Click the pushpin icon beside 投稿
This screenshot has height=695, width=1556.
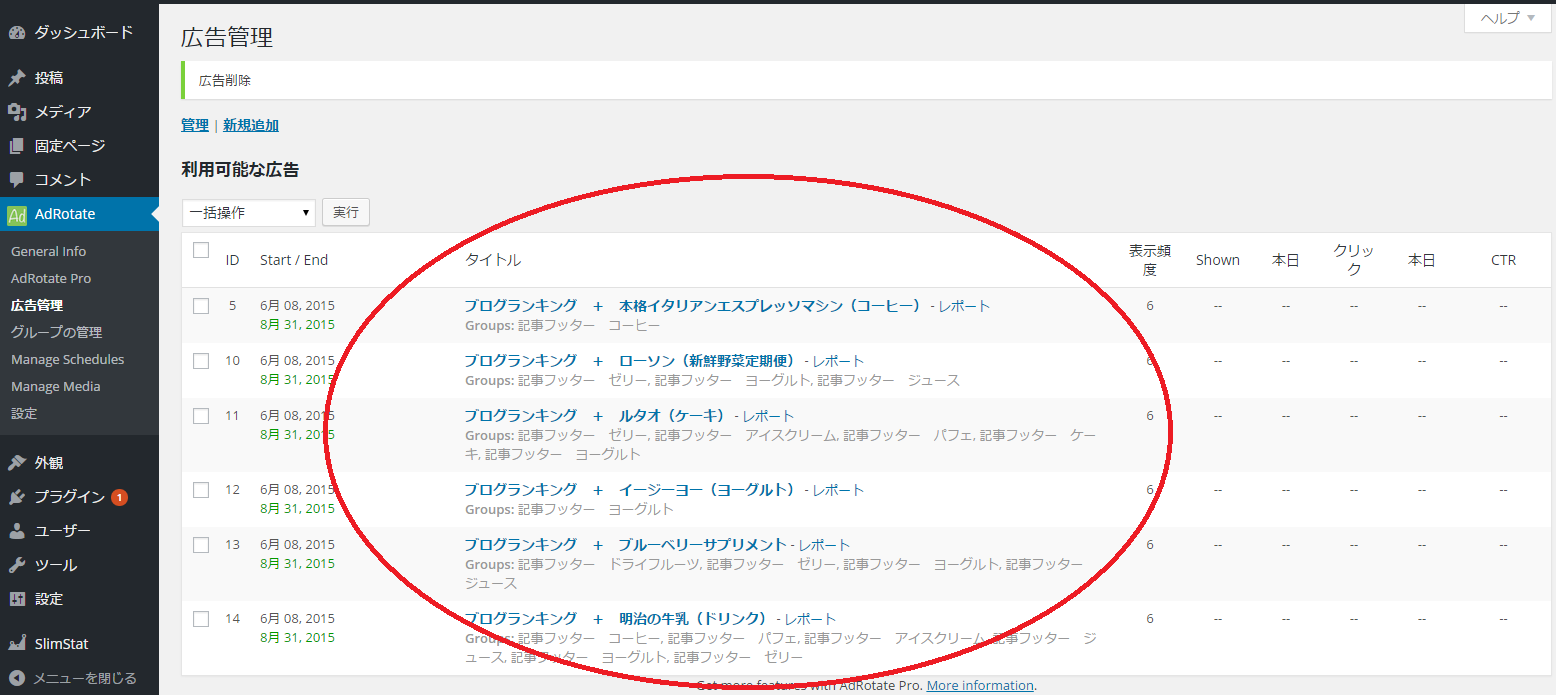tap(17, 78)
